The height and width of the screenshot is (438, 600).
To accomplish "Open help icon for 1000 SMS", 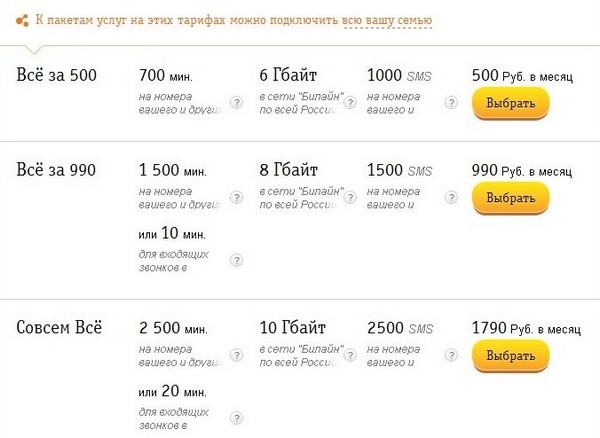I will 452,103.
